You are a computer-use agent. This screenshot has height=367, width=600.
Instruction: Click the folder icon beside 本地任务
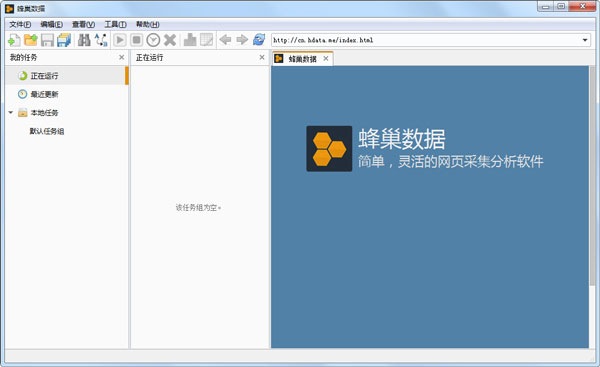pos(23,113)
